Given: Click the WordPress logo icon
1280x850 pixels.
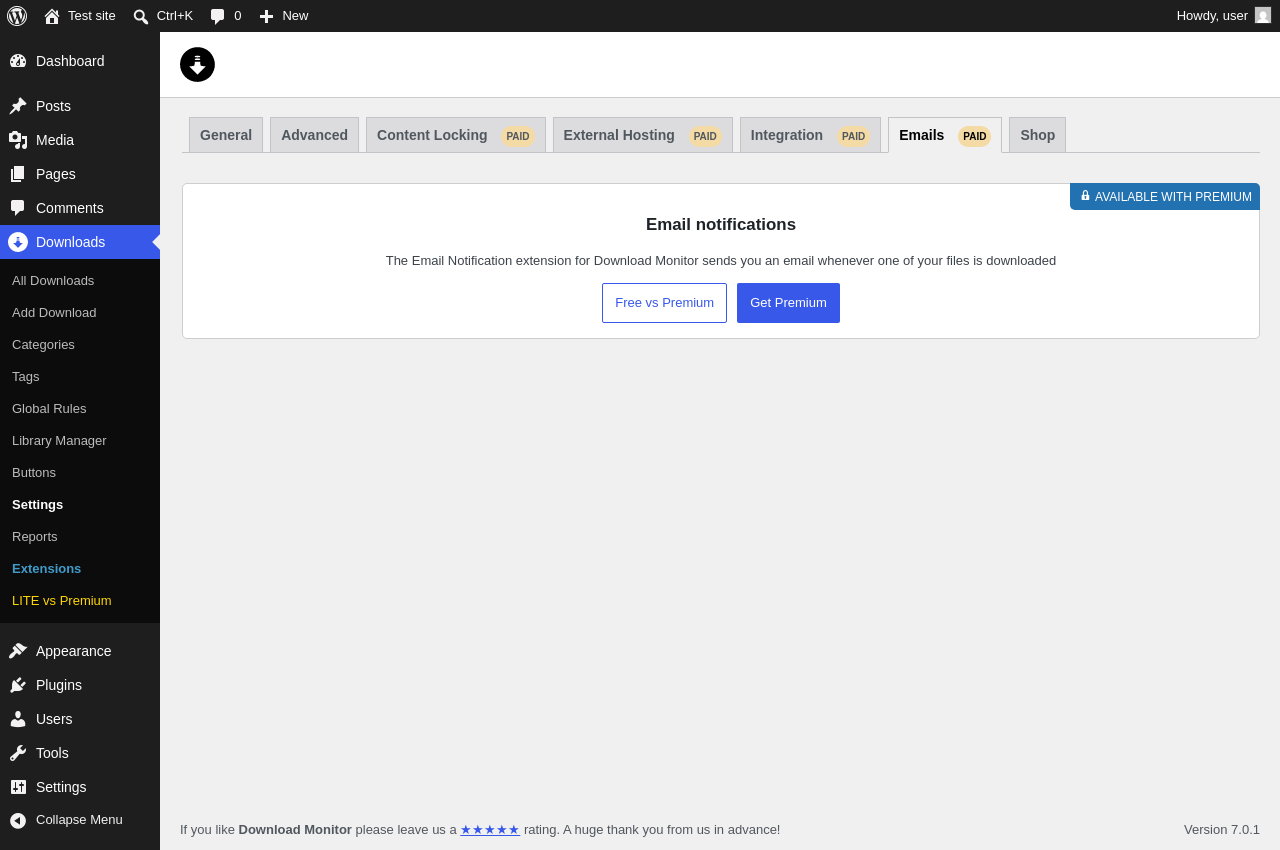Looking at the screenshot, I should pos(17,16).
